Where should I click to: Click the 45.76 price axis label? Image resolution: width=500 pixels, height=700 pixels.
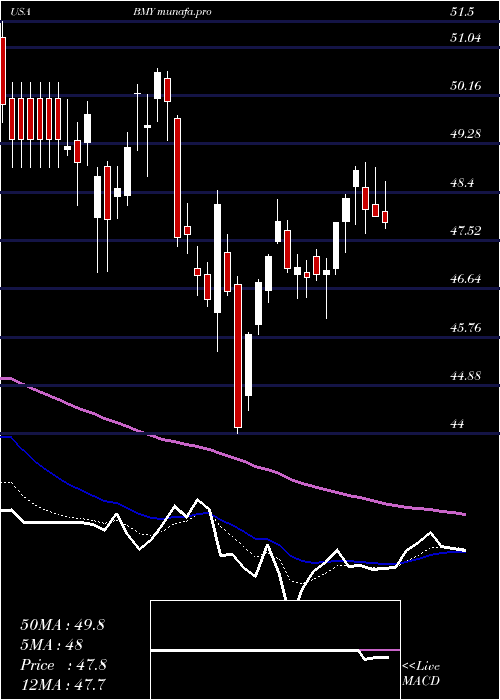(465, 328)
